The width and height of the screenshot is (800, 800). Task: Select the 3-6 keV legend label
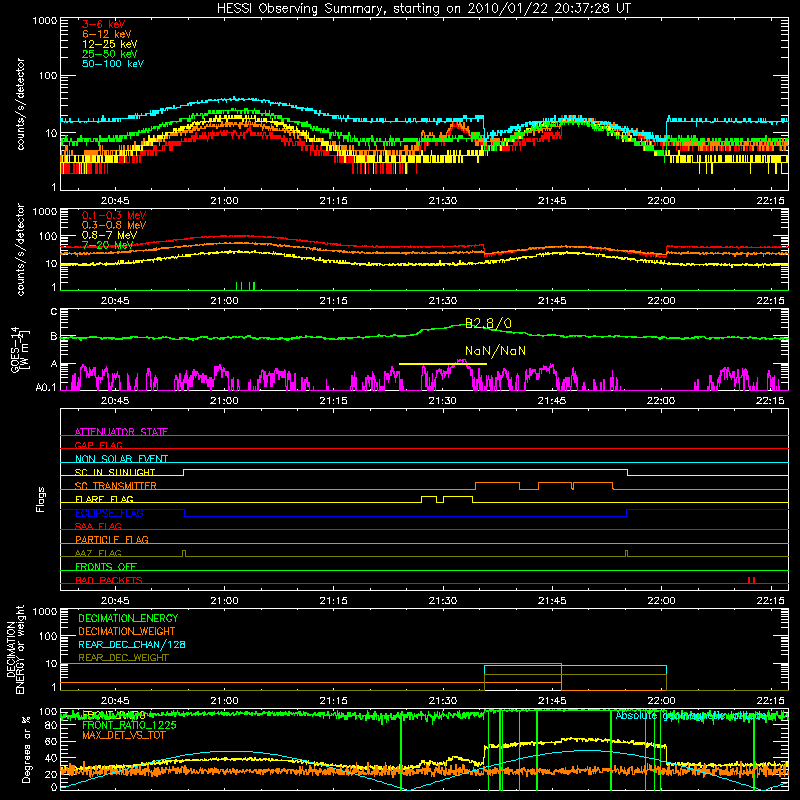pos(104,24)
